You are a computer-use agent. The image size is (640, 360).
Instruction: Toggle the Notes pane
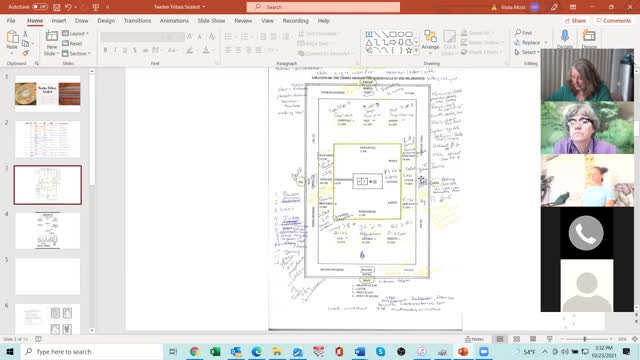point(474,339)
